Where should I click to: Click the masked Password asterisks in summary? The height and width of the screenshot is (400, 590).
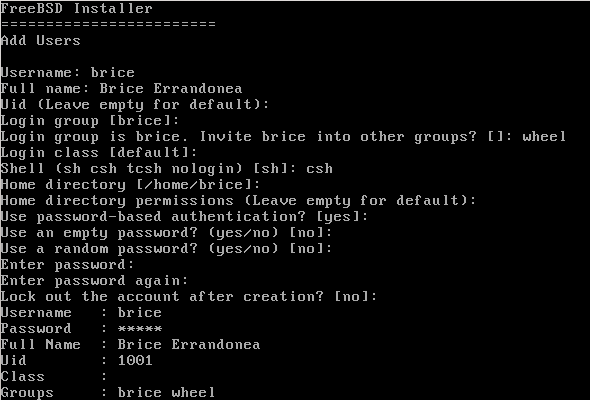pos(140,329)
